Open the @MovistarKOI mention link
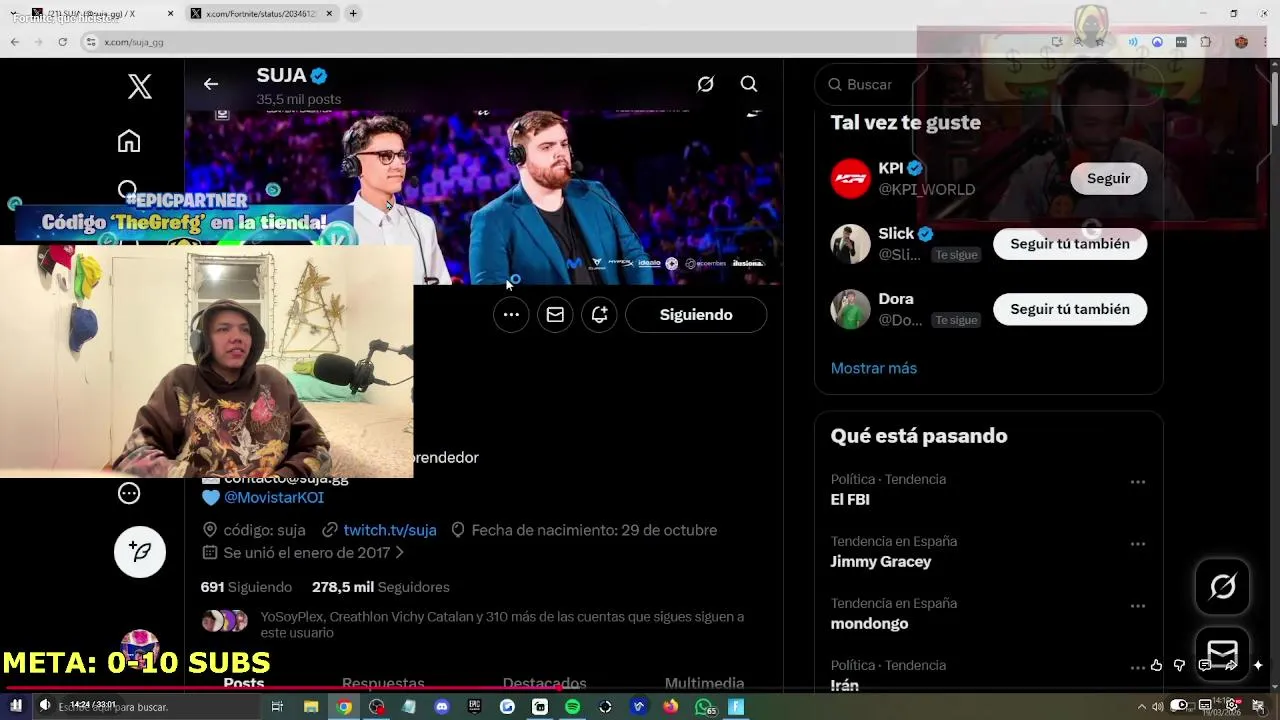 point(274,497)
